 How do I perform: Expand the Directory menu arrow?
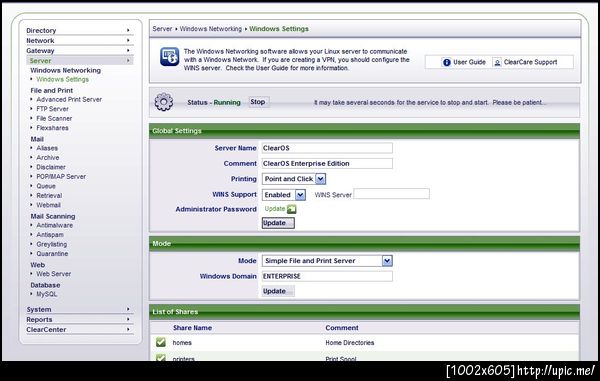pos(128,30)
